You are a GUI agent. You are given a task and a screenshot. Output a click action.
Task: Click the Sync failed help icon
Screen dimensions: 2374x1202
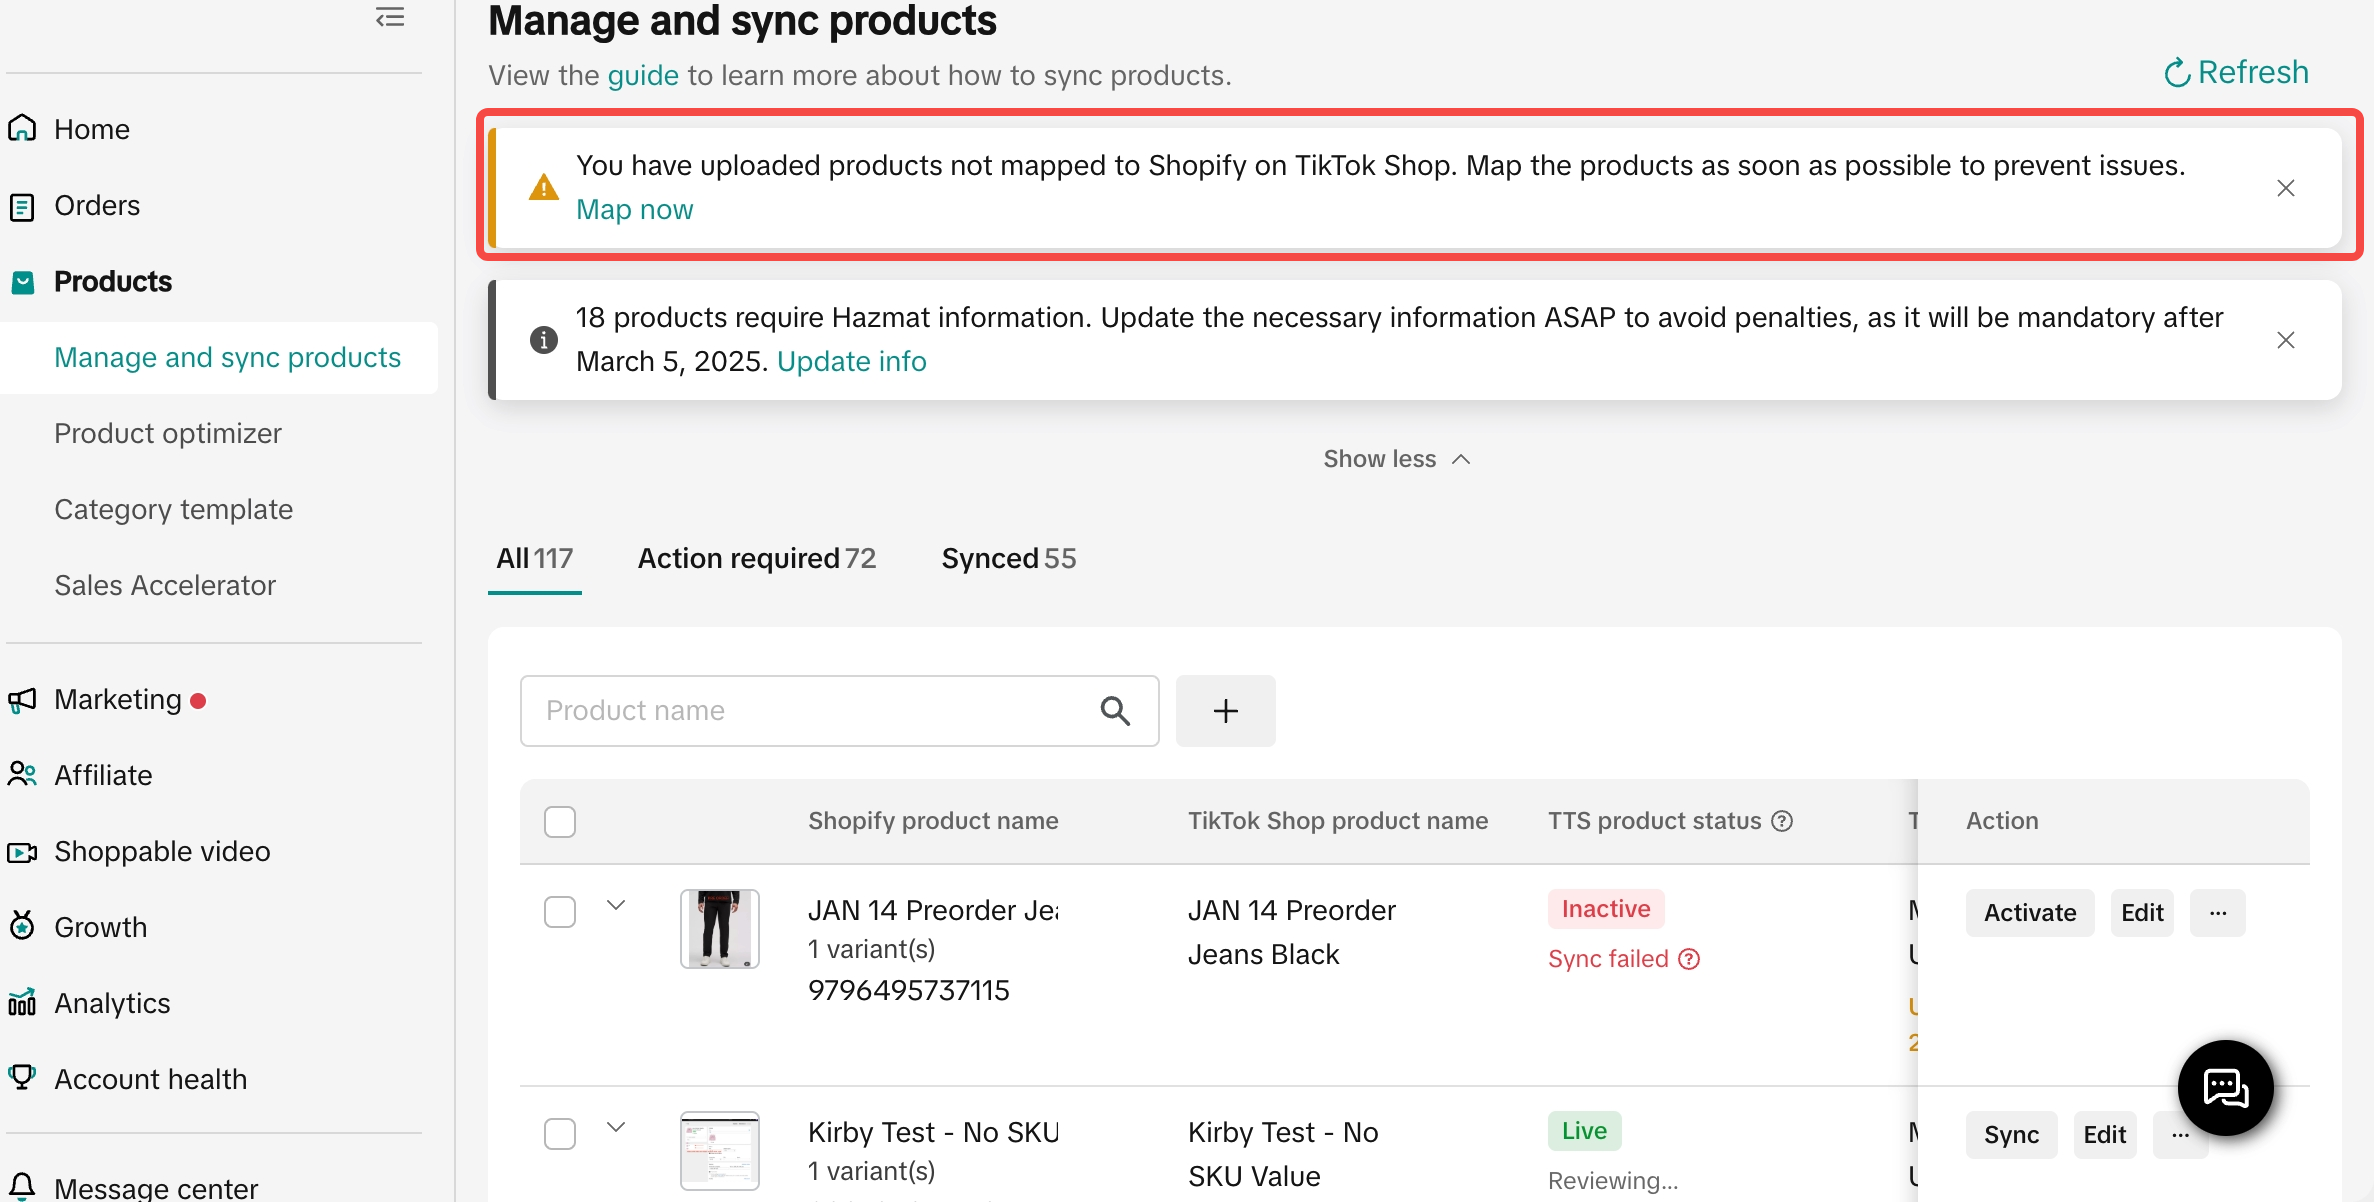click(x=1689, y=959)
